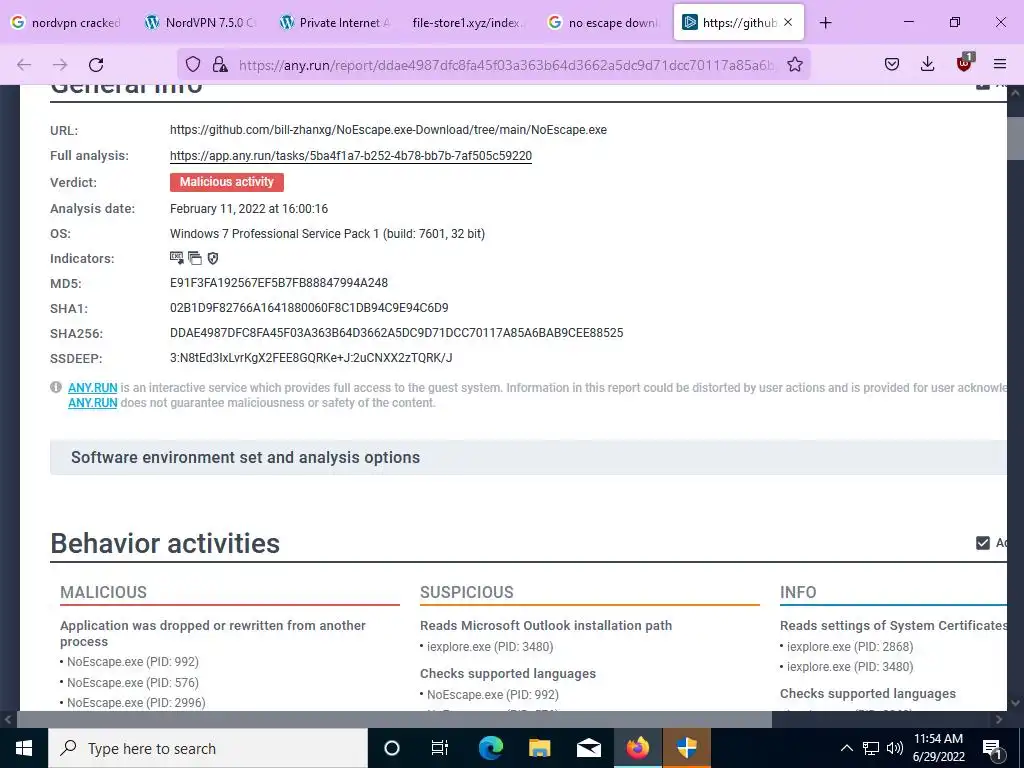Go back to the previous page

[24, 64]
